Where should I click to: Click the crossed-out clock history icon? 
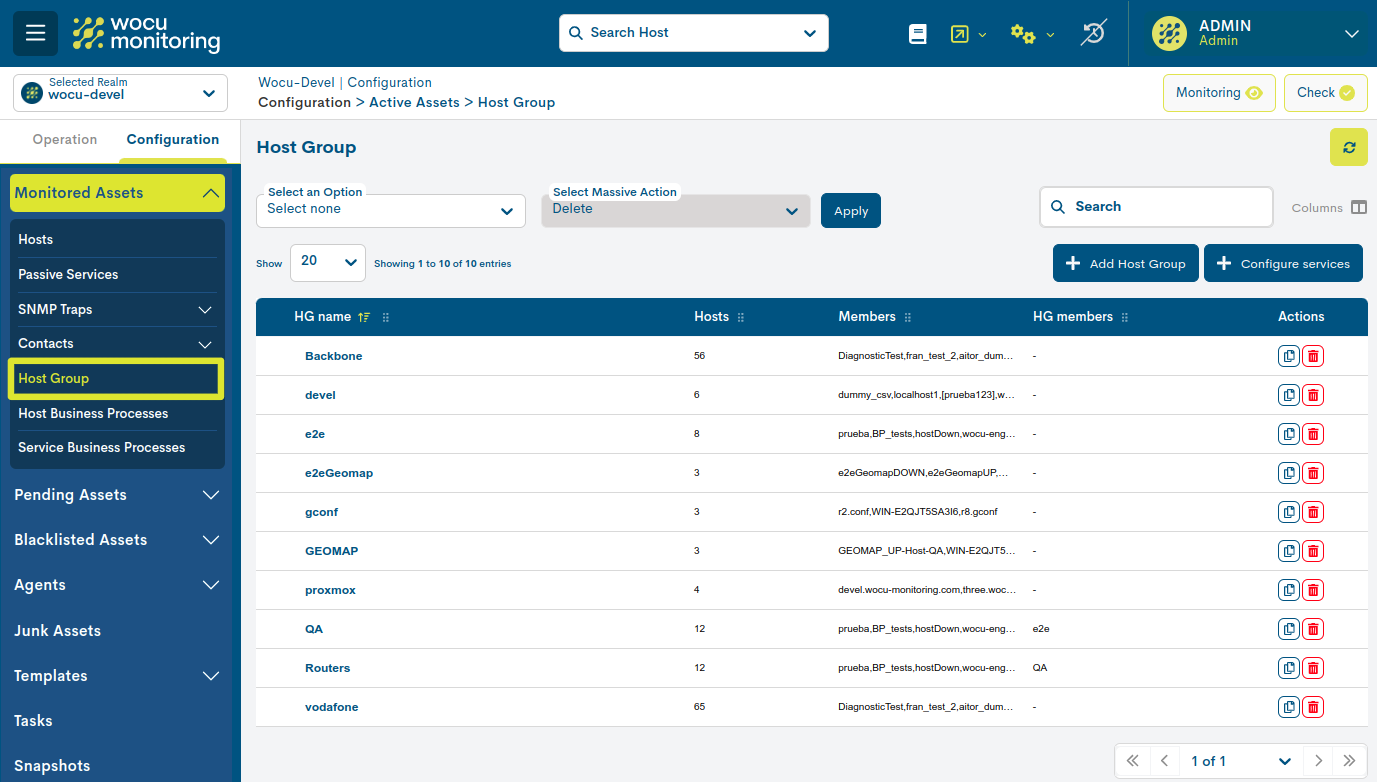[1093, 34]
